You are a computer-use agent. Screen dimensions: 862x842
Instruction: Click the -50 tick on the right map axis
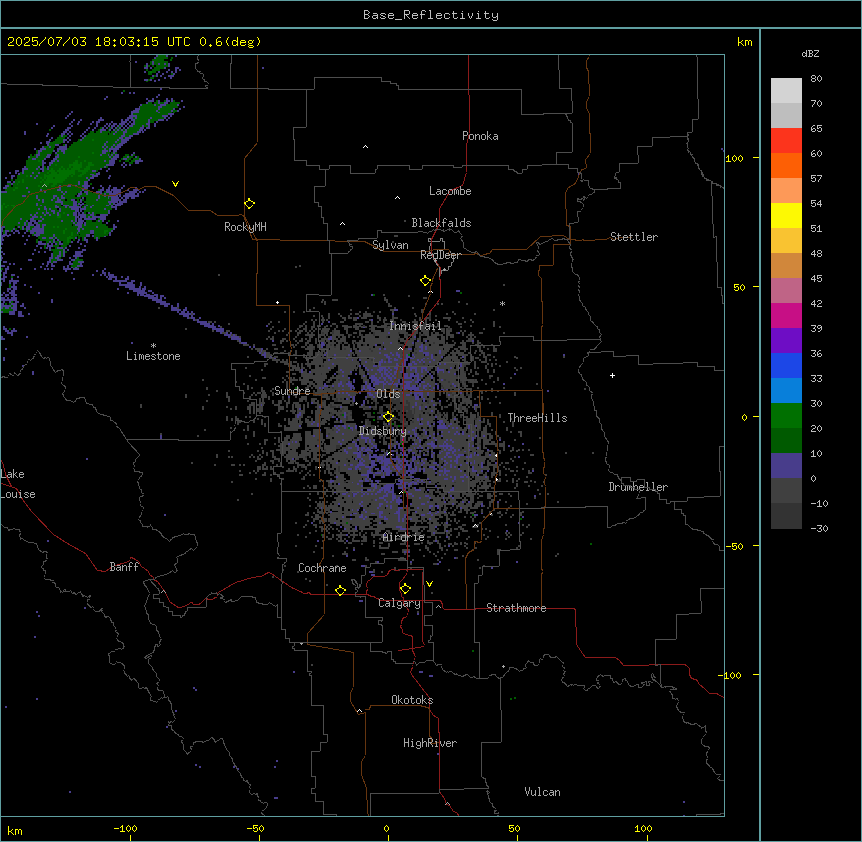(734, 546)
